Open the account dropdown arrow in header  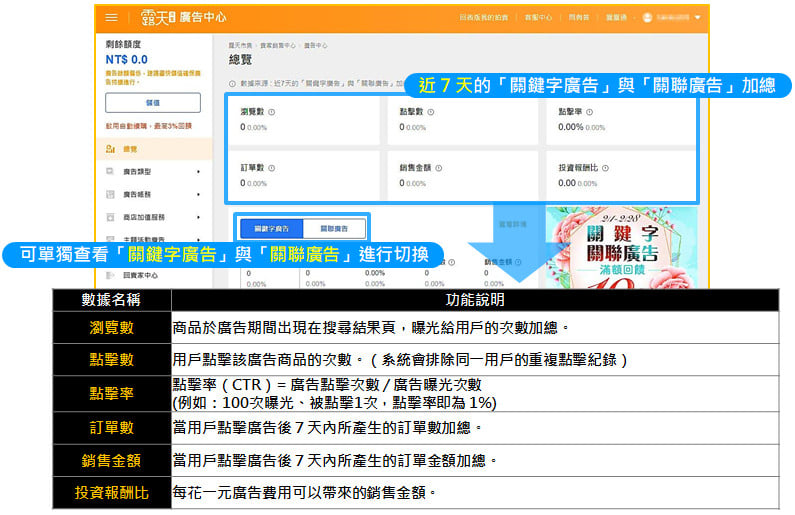pos(697,18)
